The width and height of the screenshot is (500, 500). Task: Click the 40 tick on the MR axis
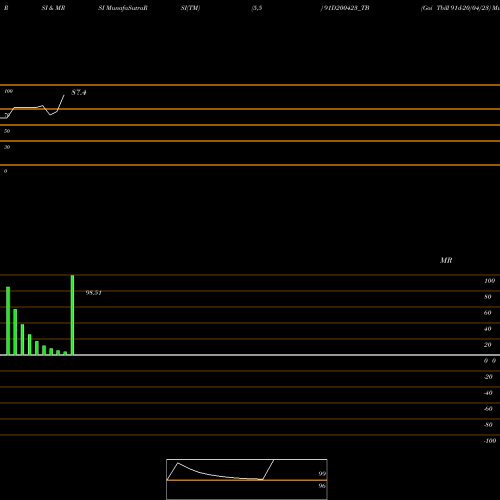487,329
